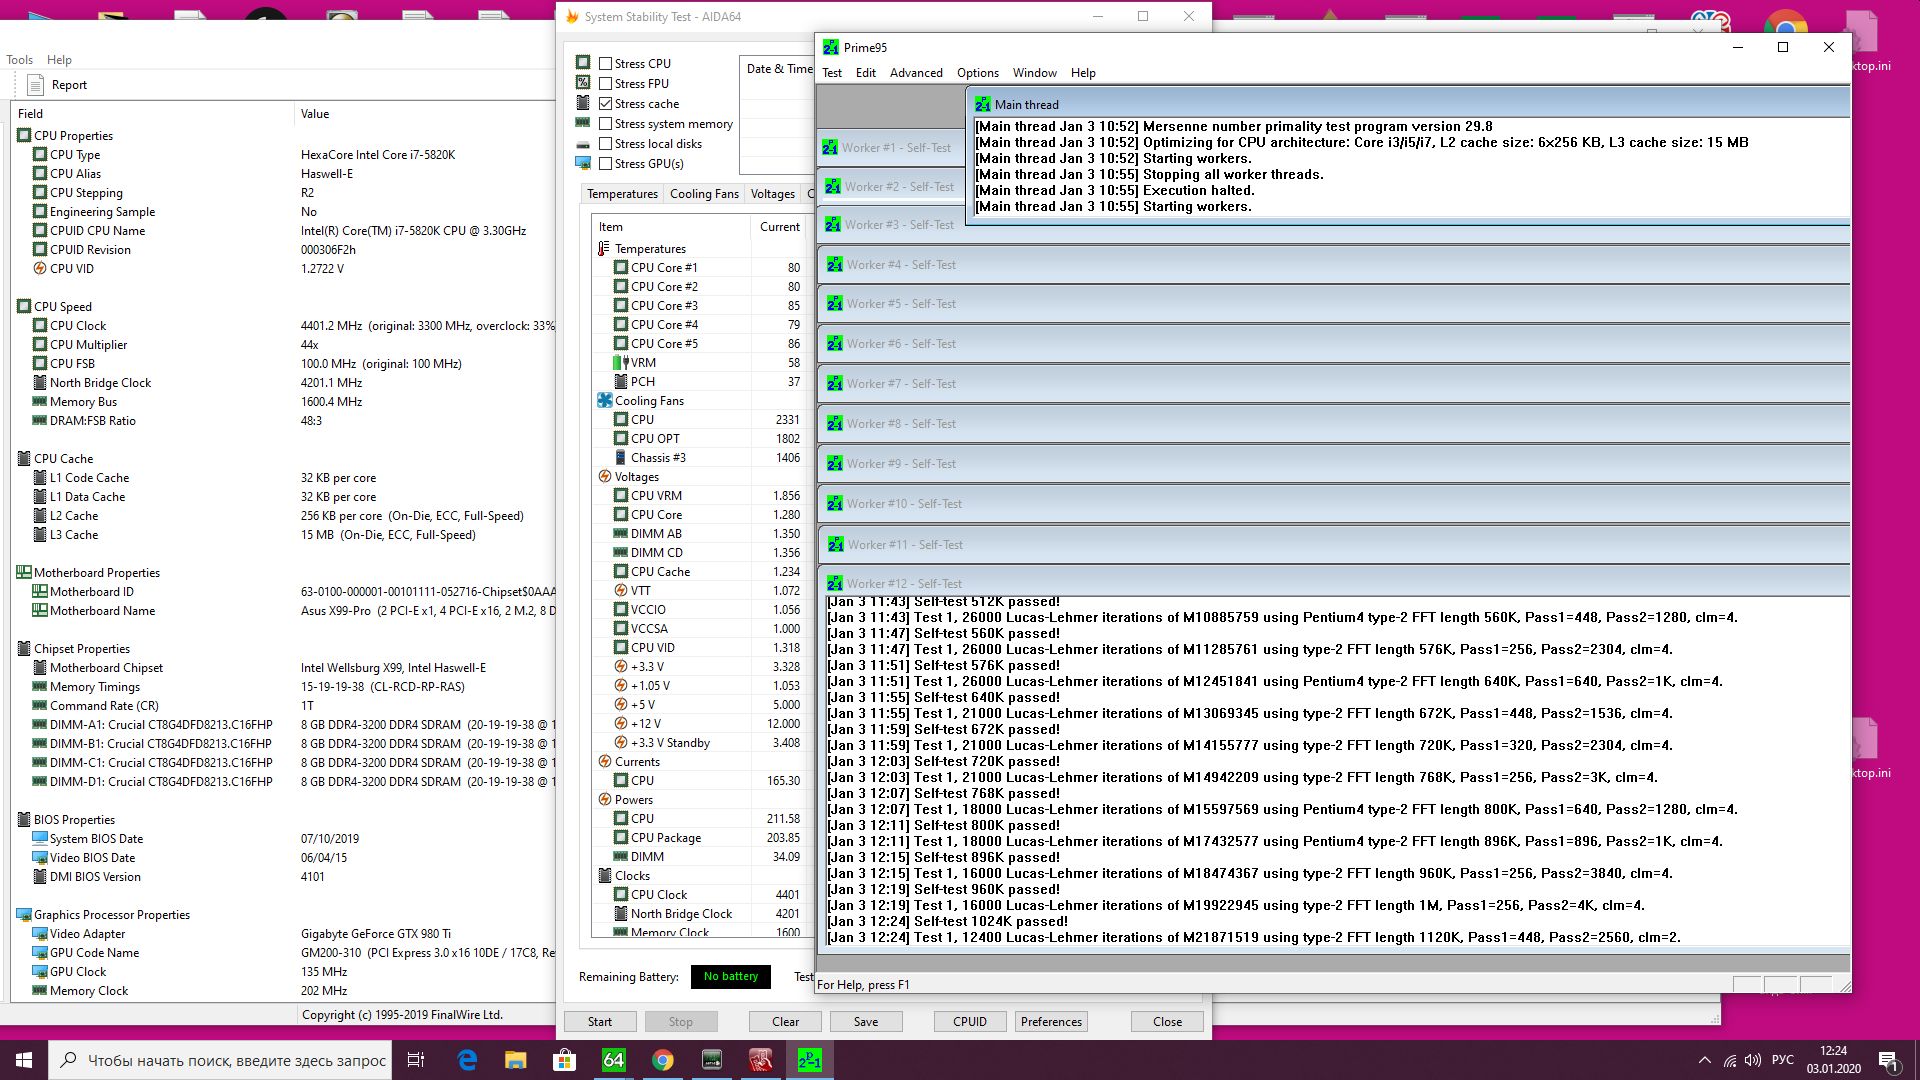Click the Prime95 taskbar icon

809,1060
